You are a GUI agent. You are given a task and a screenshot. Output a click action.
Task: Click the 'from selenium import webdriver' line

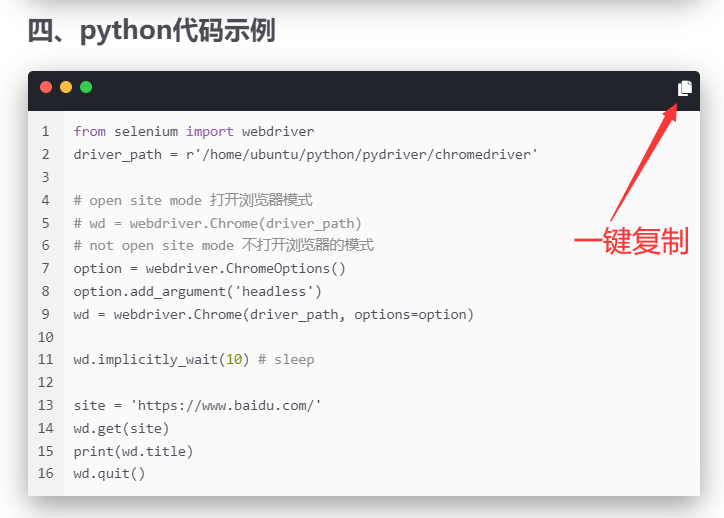click(193, 131)
